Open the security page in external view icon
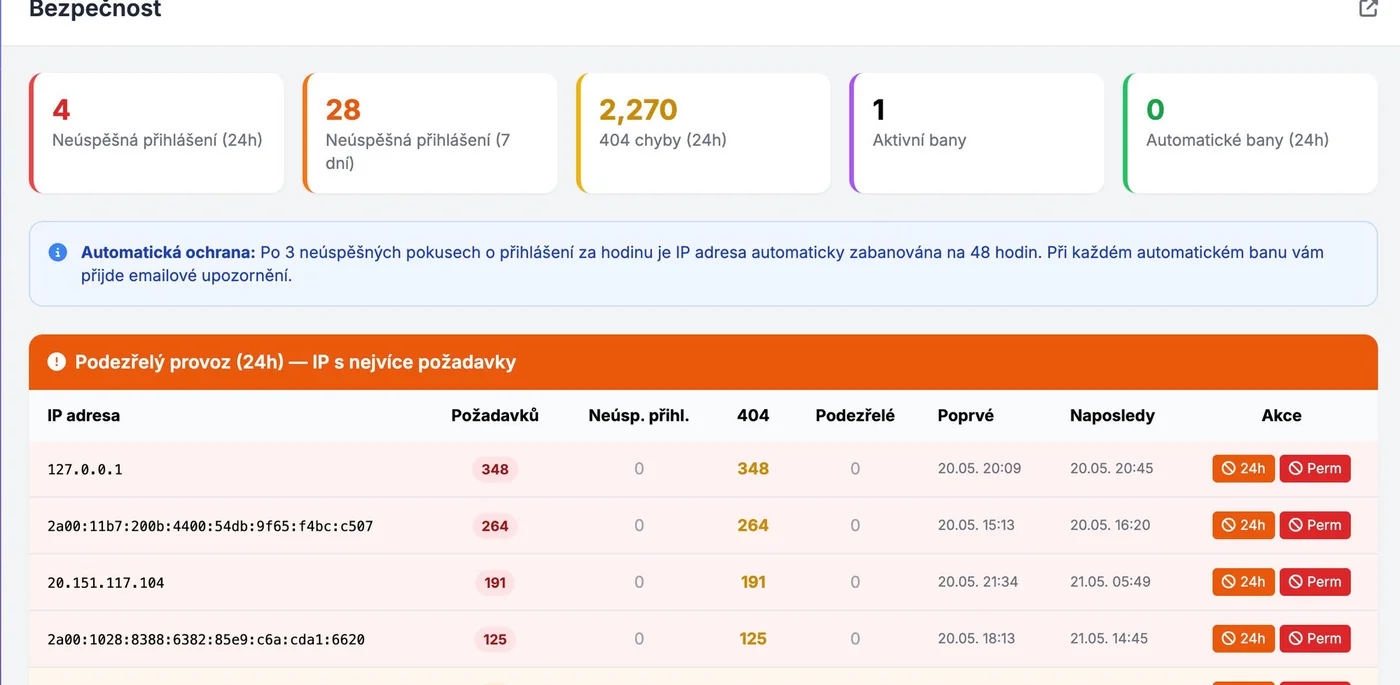 click(x=1368, y=8)
